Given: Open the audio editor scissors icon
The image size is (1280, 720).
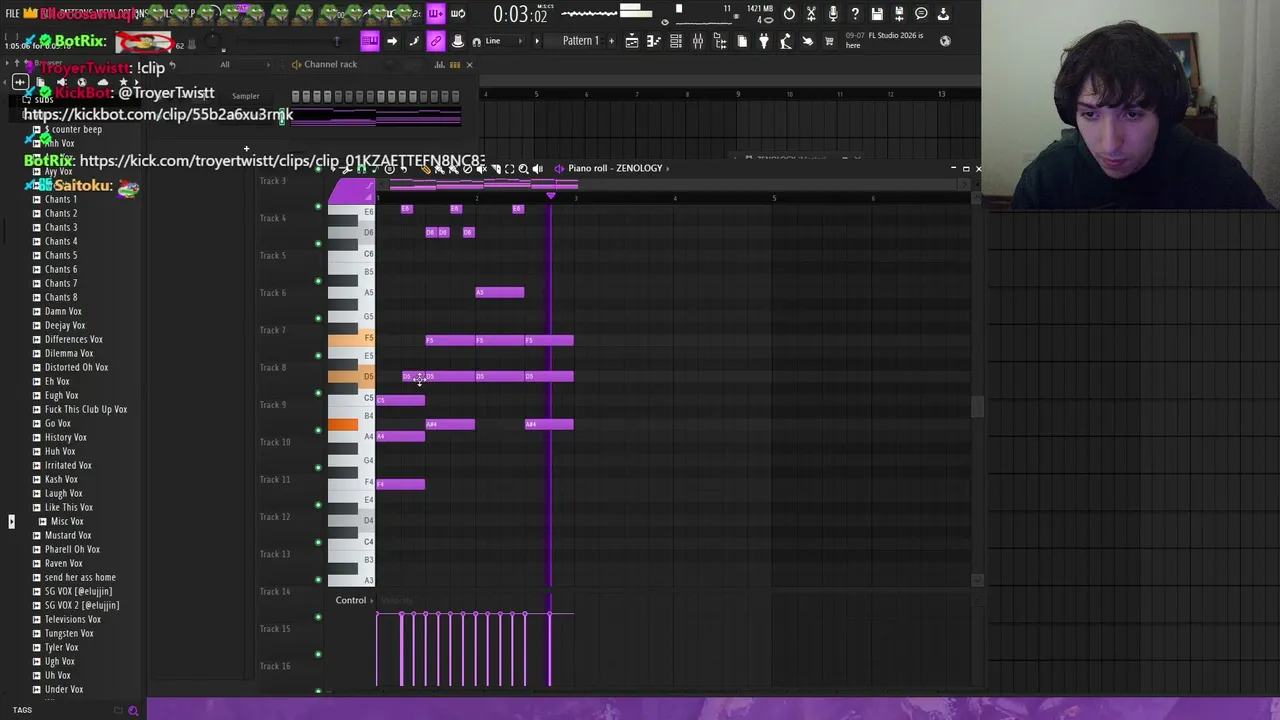Looking at the screenshot, I should coord(811,13).
